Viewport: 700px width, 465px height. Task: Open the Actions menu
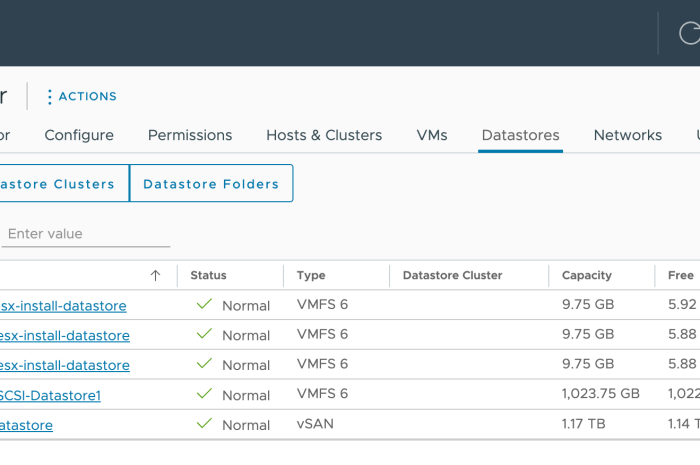point(81,97)
